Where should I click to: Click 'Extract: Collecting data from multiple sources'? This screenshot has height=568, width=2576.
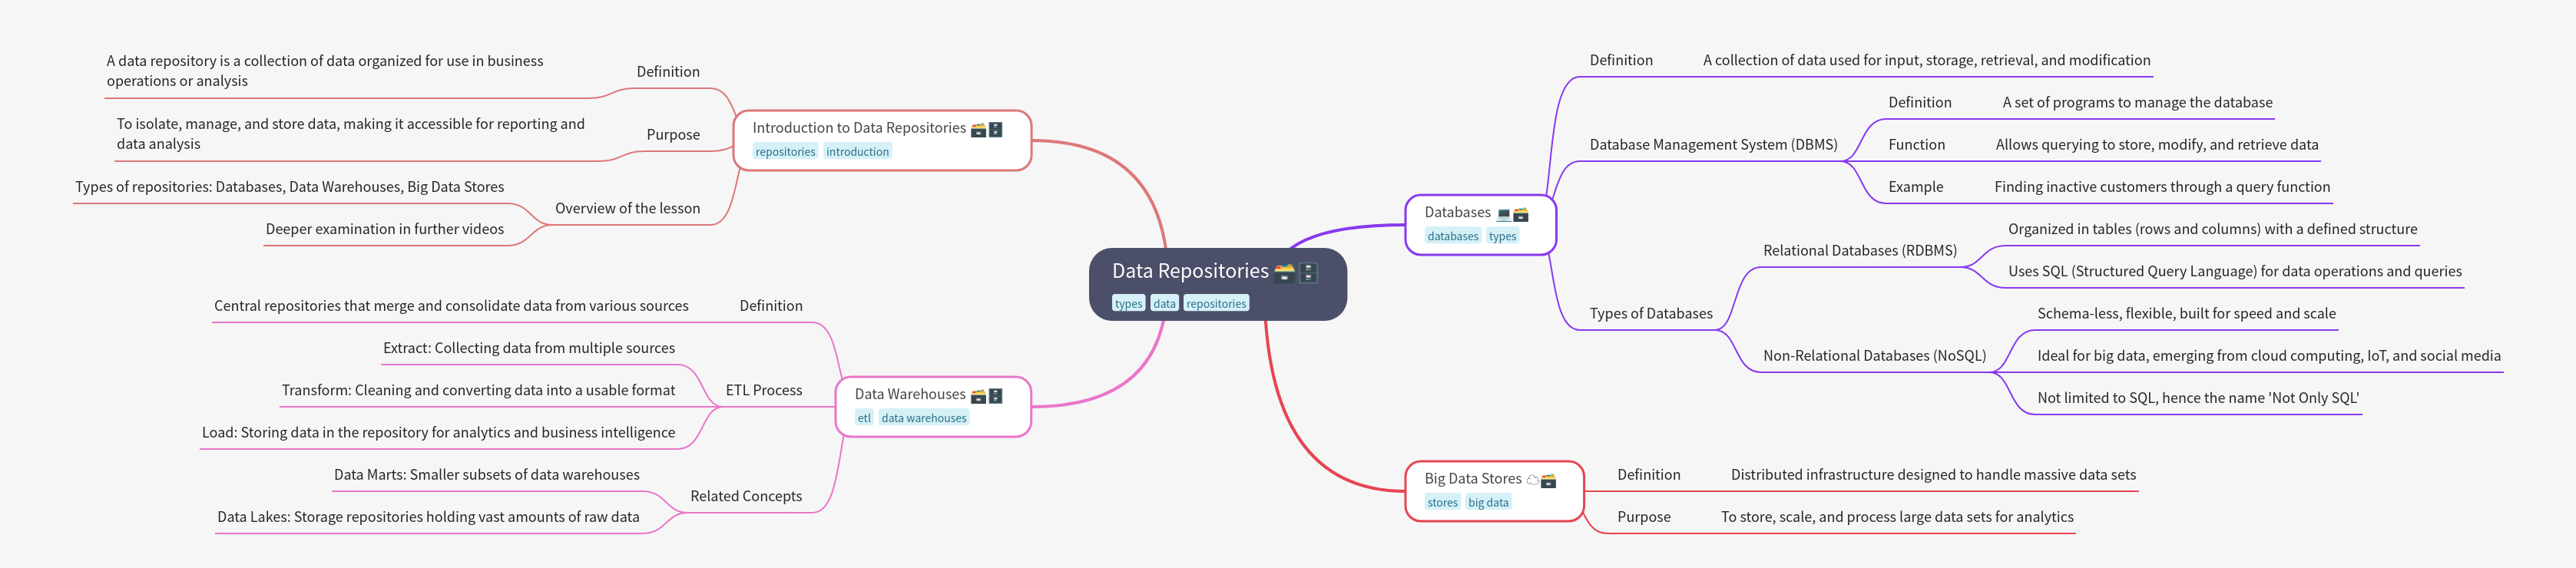click(x=529, y=349)
